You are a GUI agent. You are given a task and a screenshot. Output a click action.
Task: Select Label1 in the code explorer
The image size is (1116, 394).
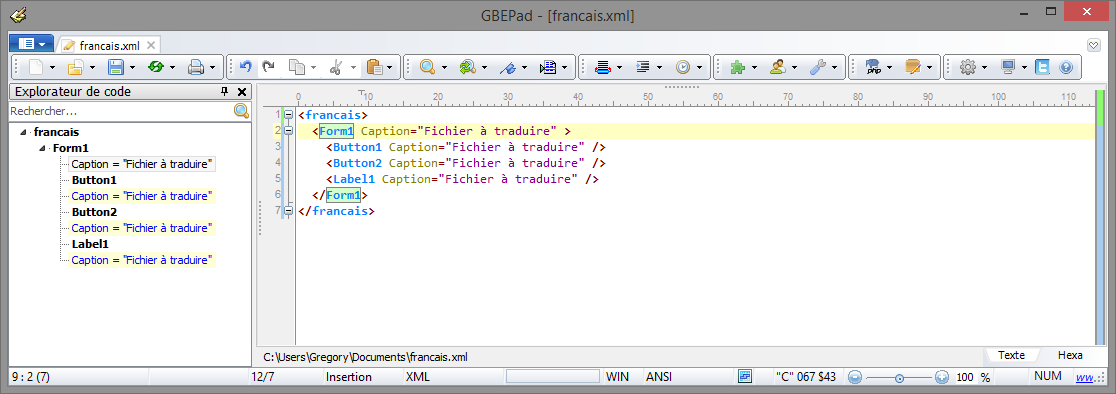[89, 244]
